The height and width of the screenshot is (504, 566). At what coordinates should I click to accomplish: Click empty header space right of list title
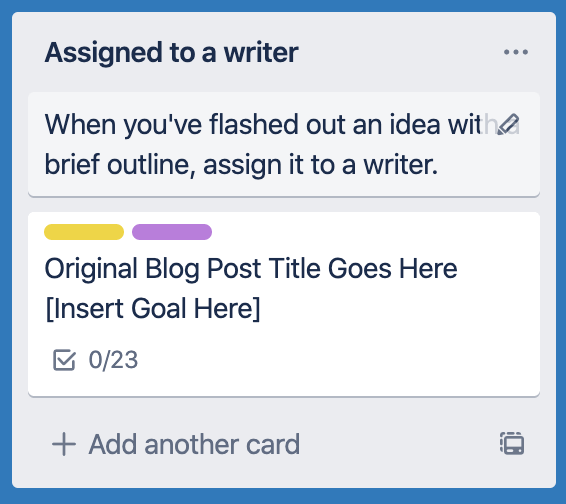pyautogui.click(x=397, y=53)
